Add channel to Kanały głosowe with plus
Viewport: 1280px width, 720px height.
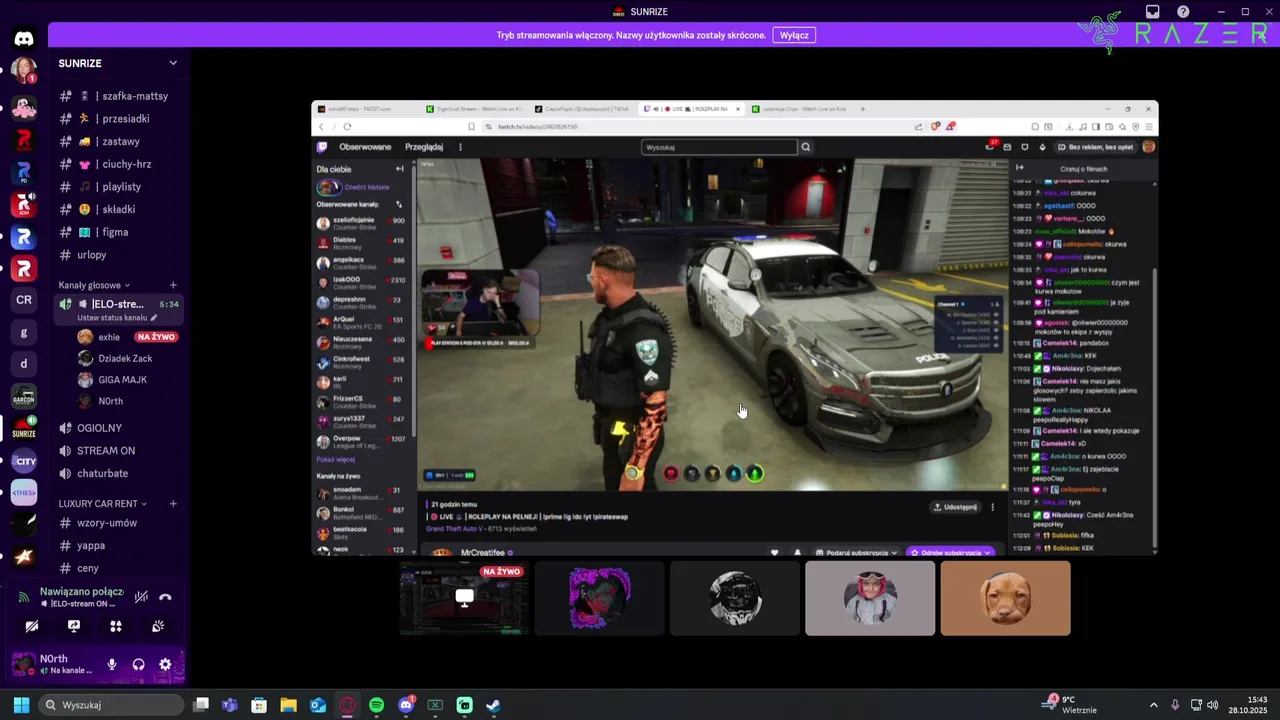point(173,285)
